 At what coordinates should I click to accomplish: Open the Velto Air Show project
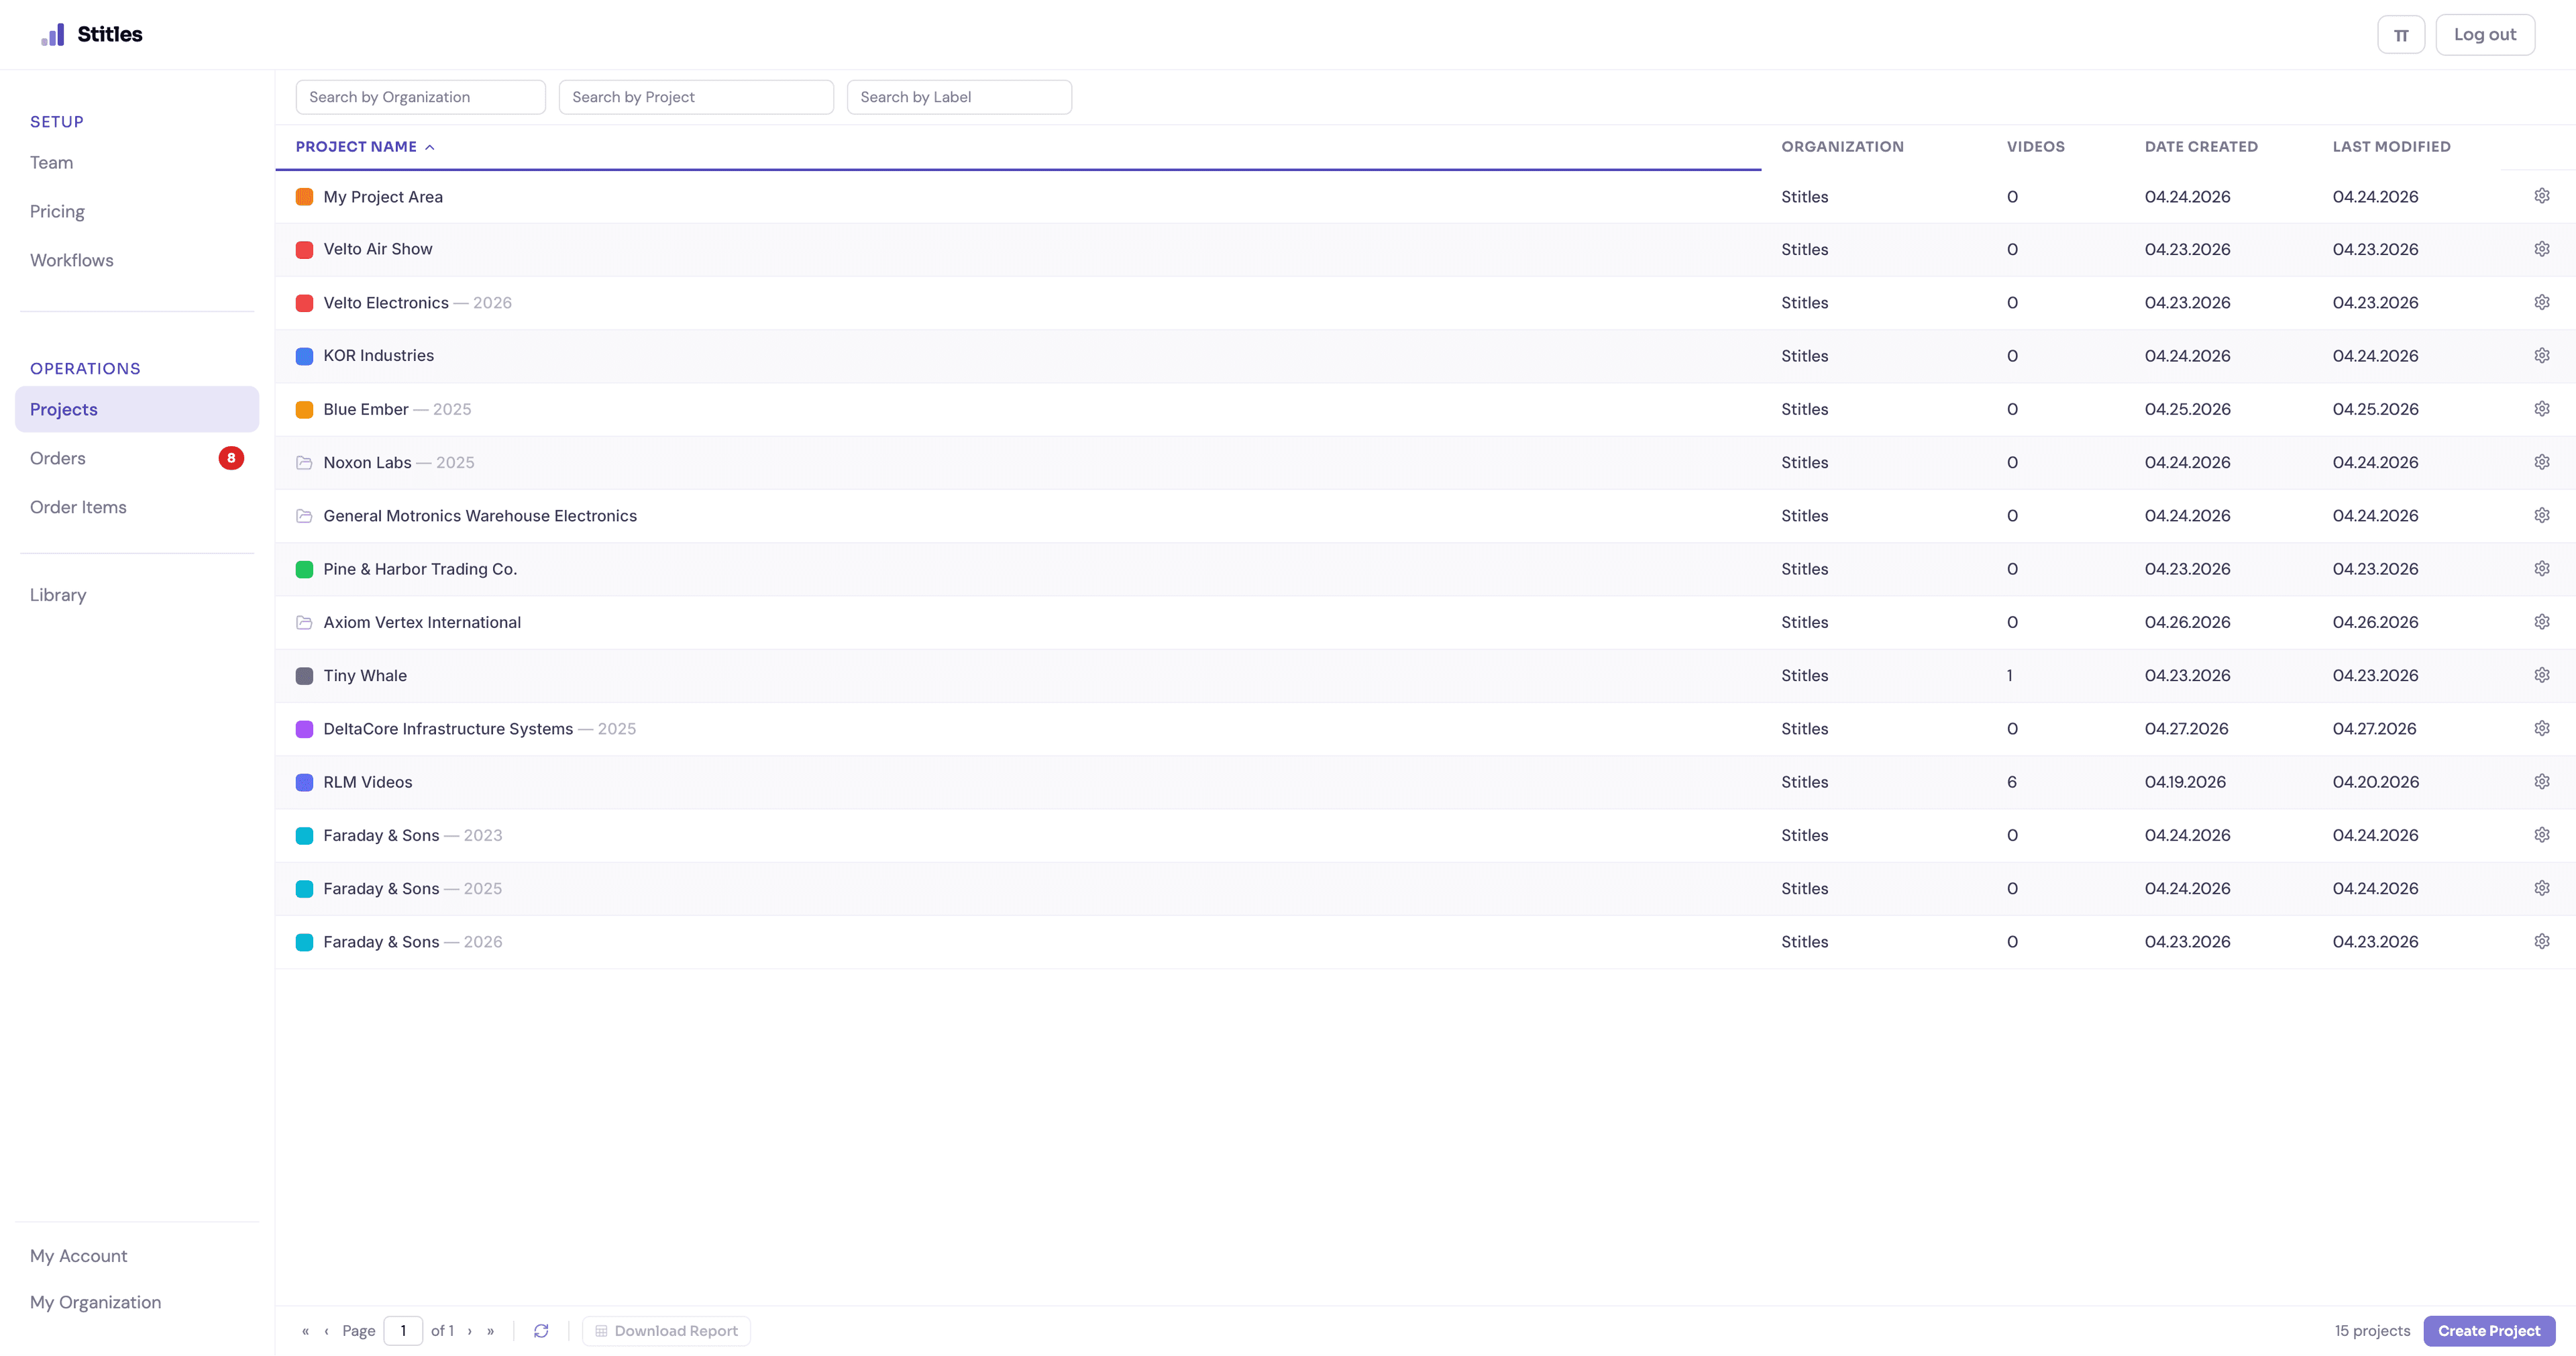(378, 249)
